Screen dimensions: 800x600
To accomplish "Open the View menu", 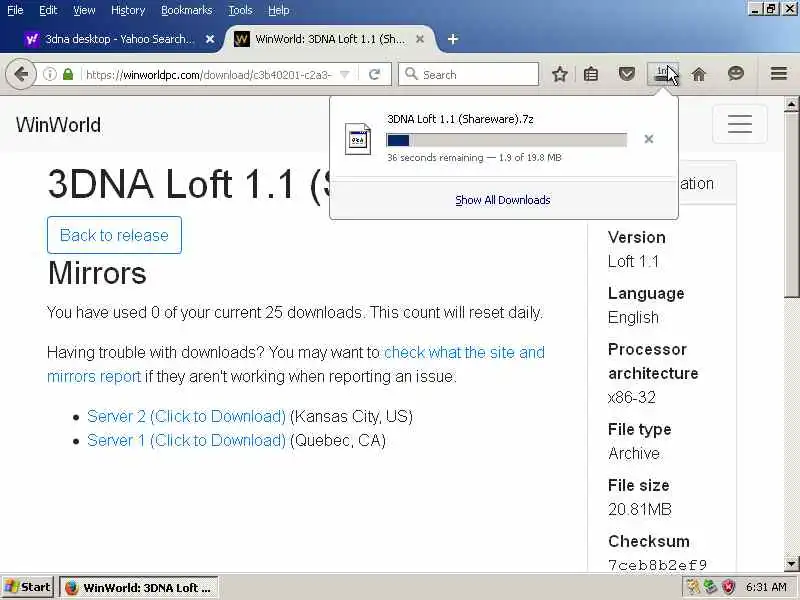I will (x=84, y=10).
